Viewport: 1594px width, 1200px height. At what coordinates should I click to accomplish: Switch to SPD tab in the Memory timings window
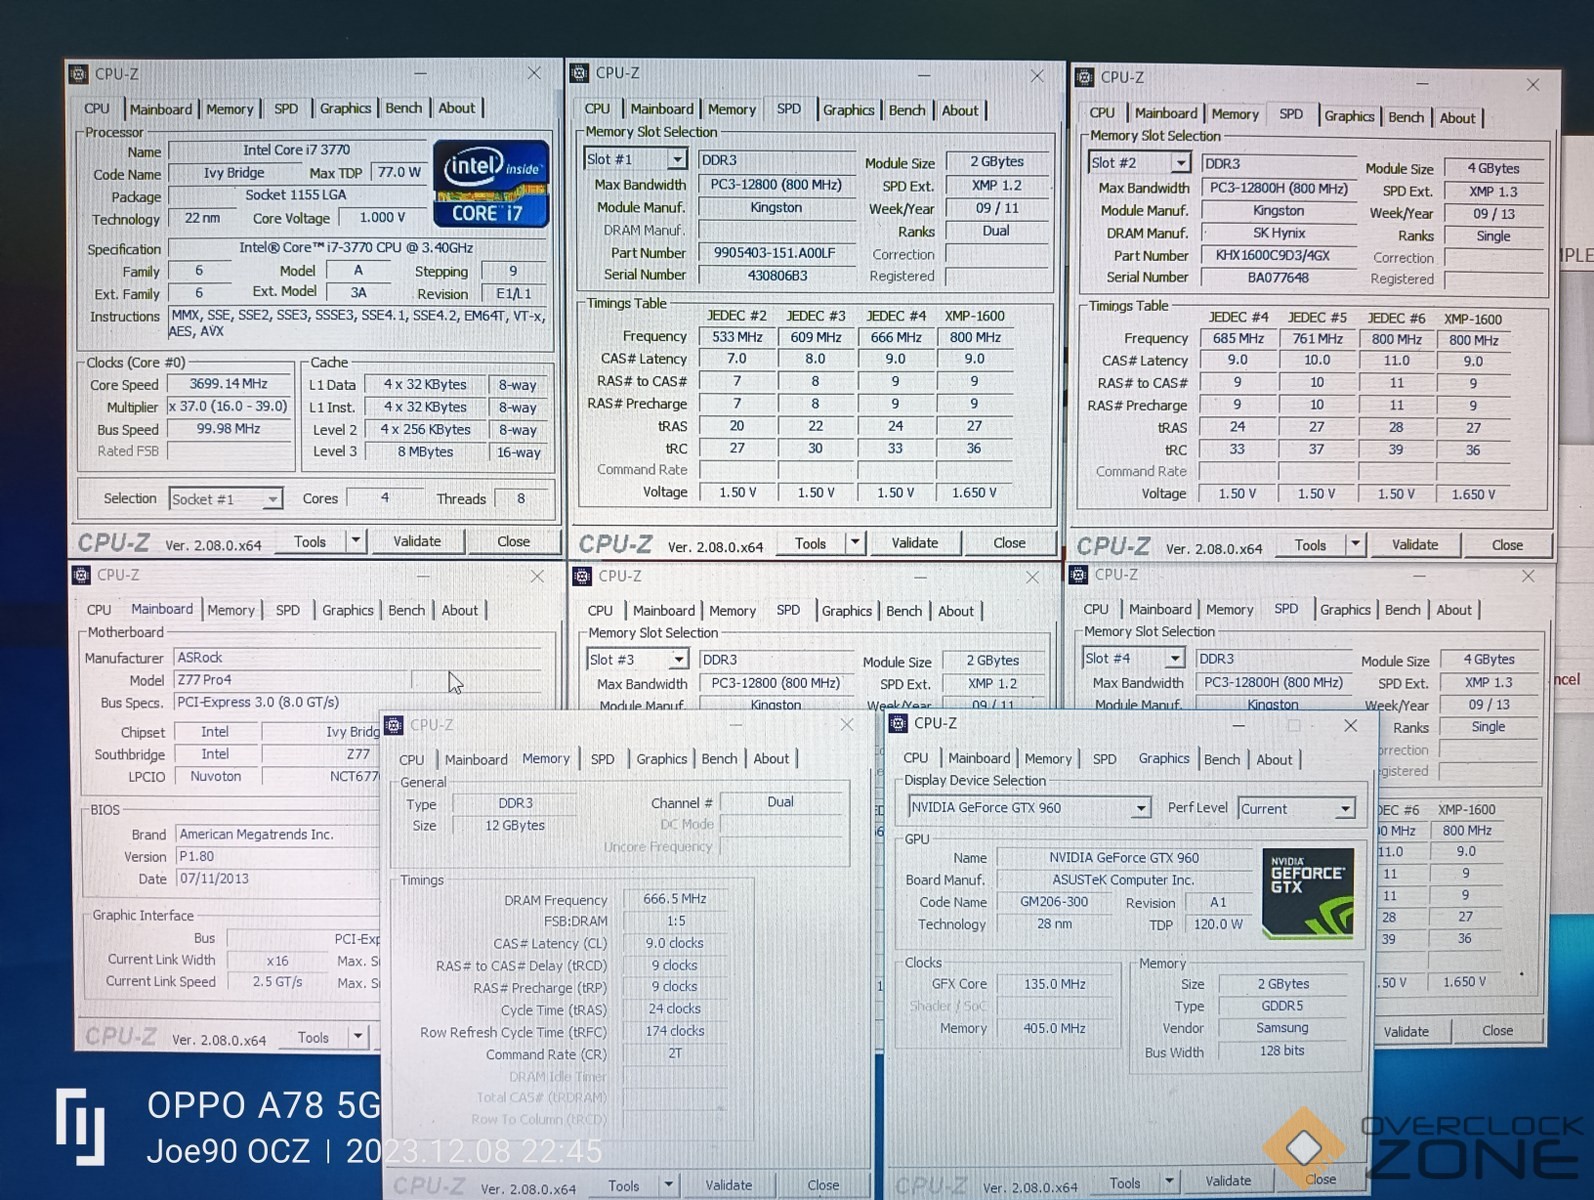603,759
